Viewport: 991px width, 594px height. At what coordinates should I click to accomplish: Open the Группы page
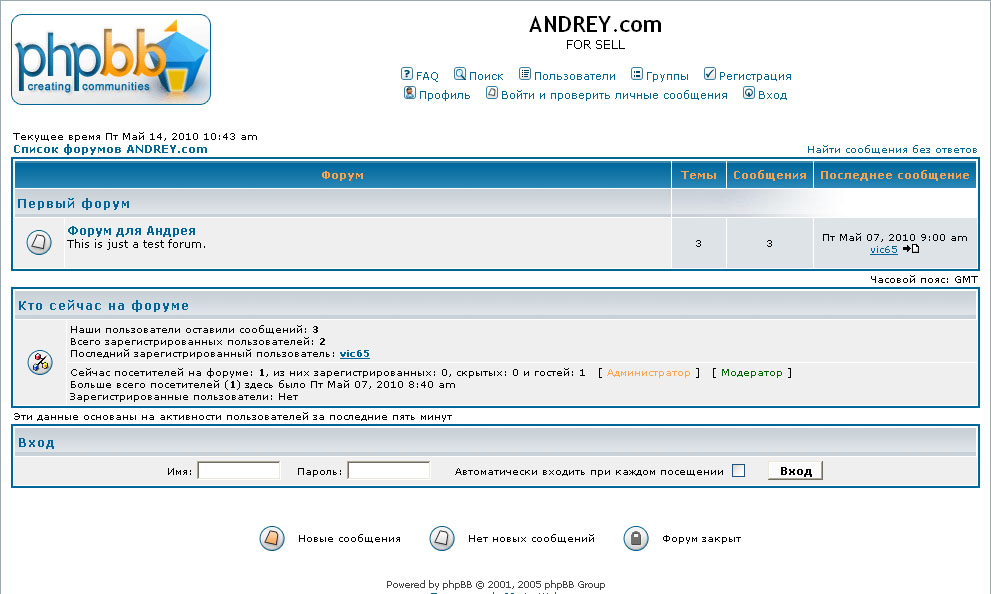[667, 76]
